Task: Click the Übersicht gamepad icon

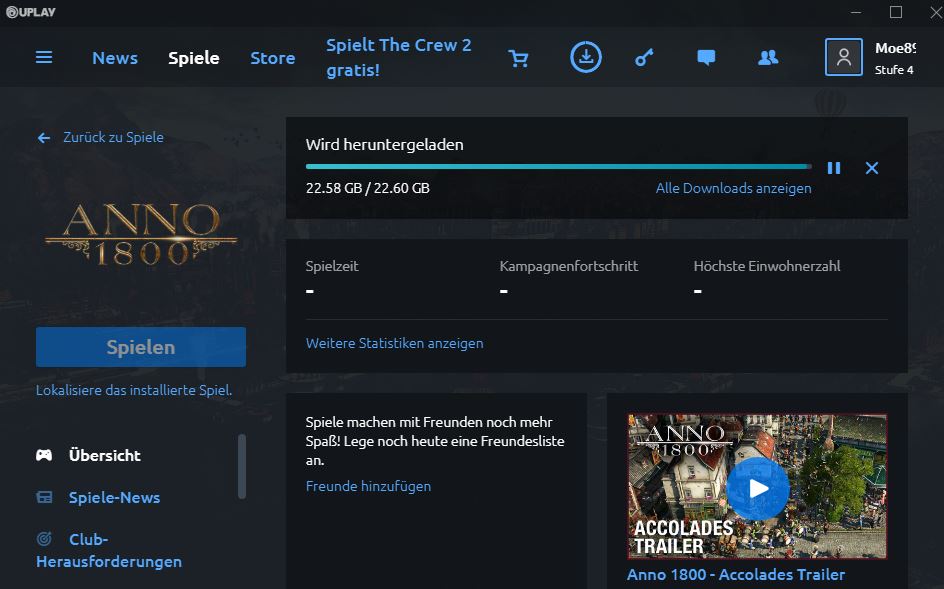Action: tap(44, 455)
